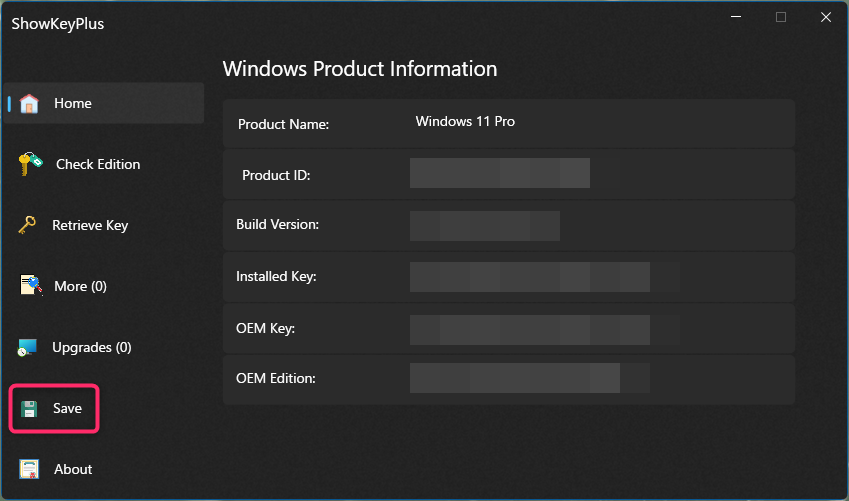The image size is (849, 501).
Task: Click the ShowKeyPlus title text
Action: [x=57, y=24]
